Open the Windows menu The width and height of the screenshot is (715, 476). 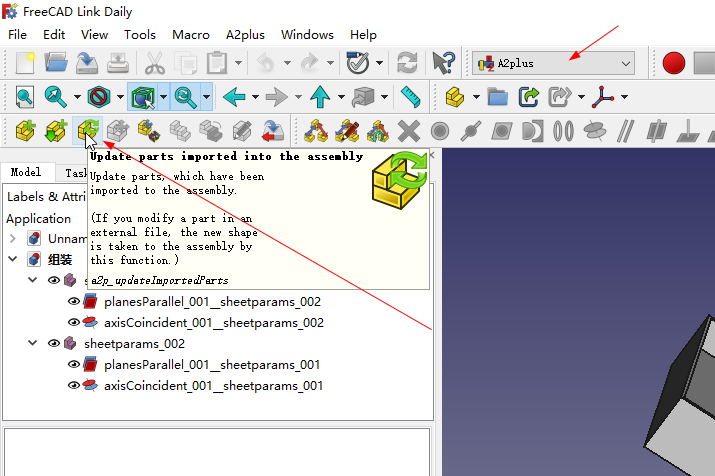coord(307,35)
